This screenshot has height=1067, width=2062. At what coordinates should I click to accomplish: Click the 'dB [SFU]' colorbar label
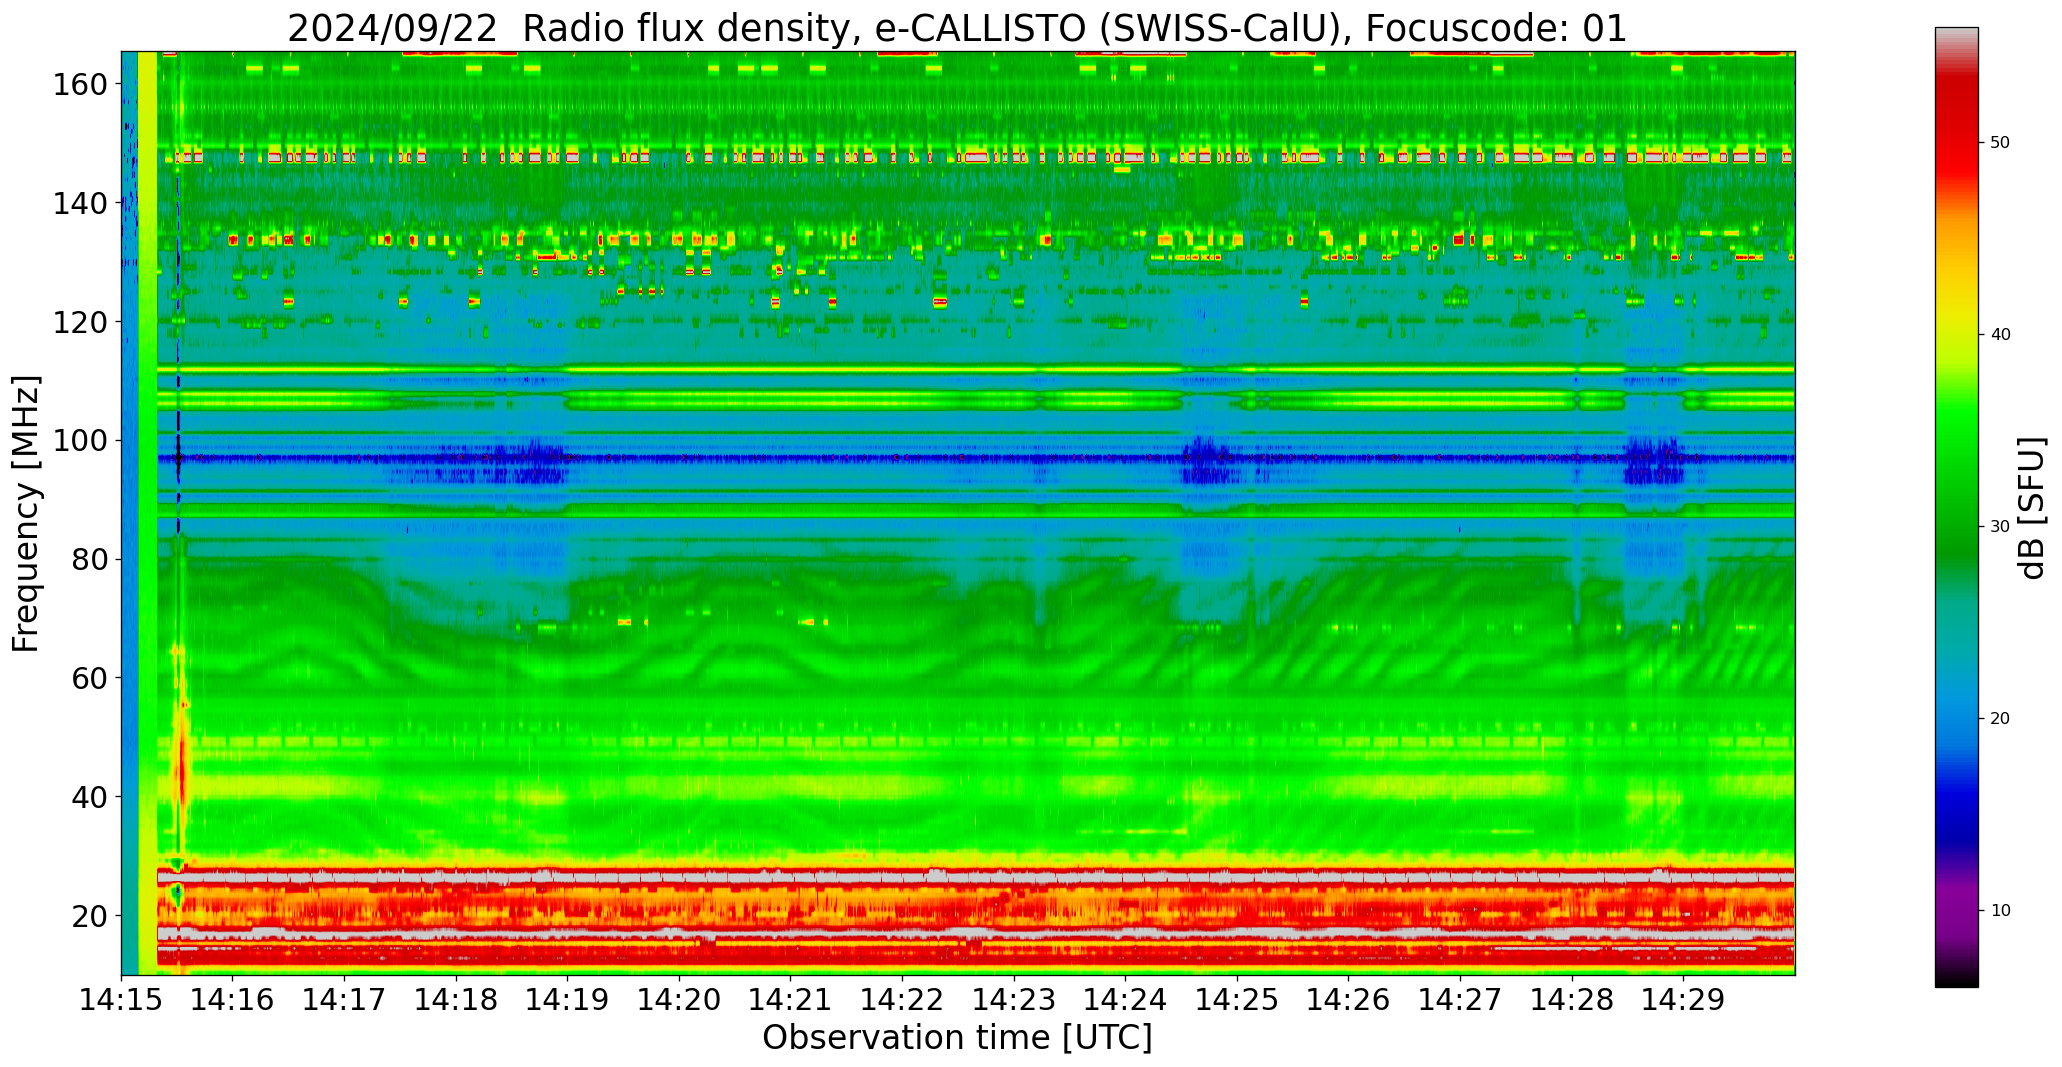pos(2032,508)
